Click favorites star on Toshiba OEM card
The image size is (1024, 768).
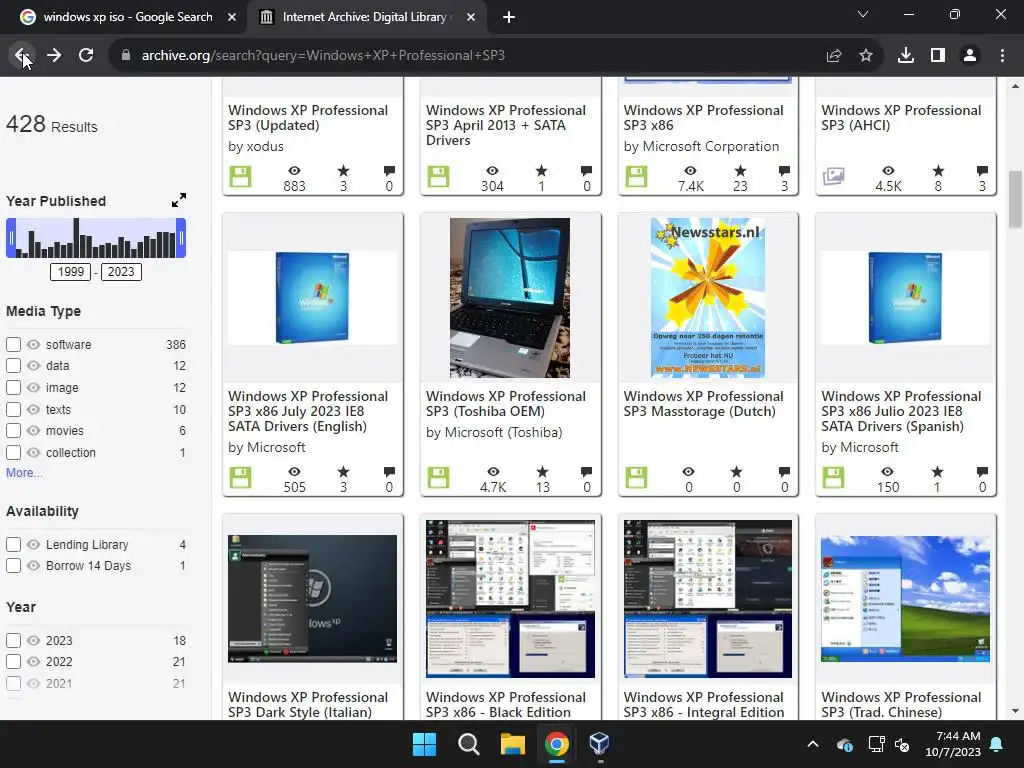pos(542,472)
